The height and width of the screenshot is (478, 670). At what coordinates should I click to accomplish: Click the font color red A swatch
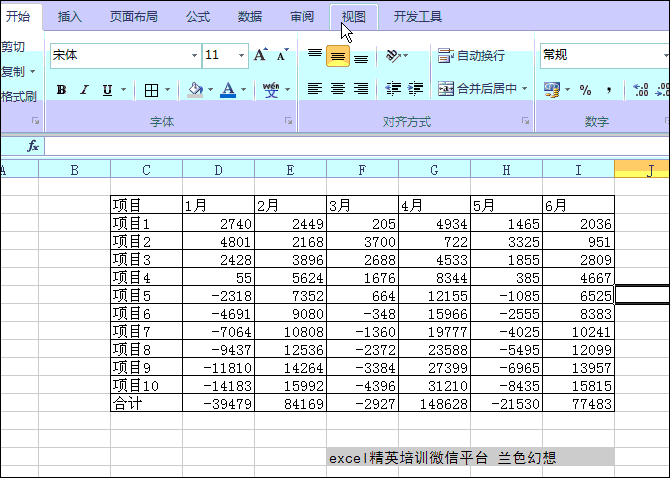pos(227,90)
